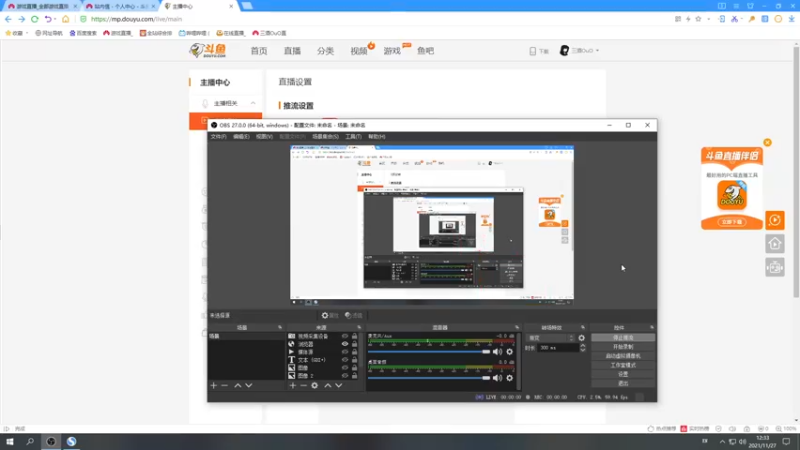The width and height of the screenshot is (800, 450).
Task: Open undo history dropdown arrow in browser
Action: tap(55, 19)
